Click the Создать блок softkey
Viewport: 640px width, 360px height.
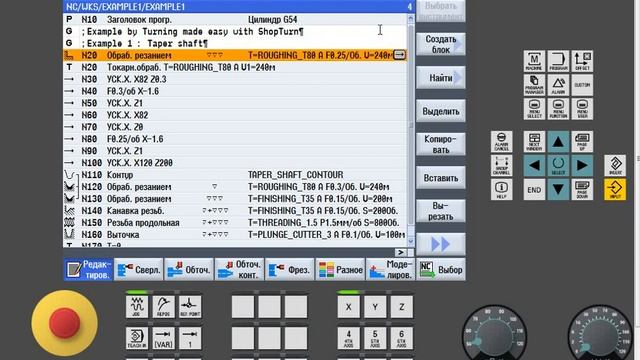441,44
